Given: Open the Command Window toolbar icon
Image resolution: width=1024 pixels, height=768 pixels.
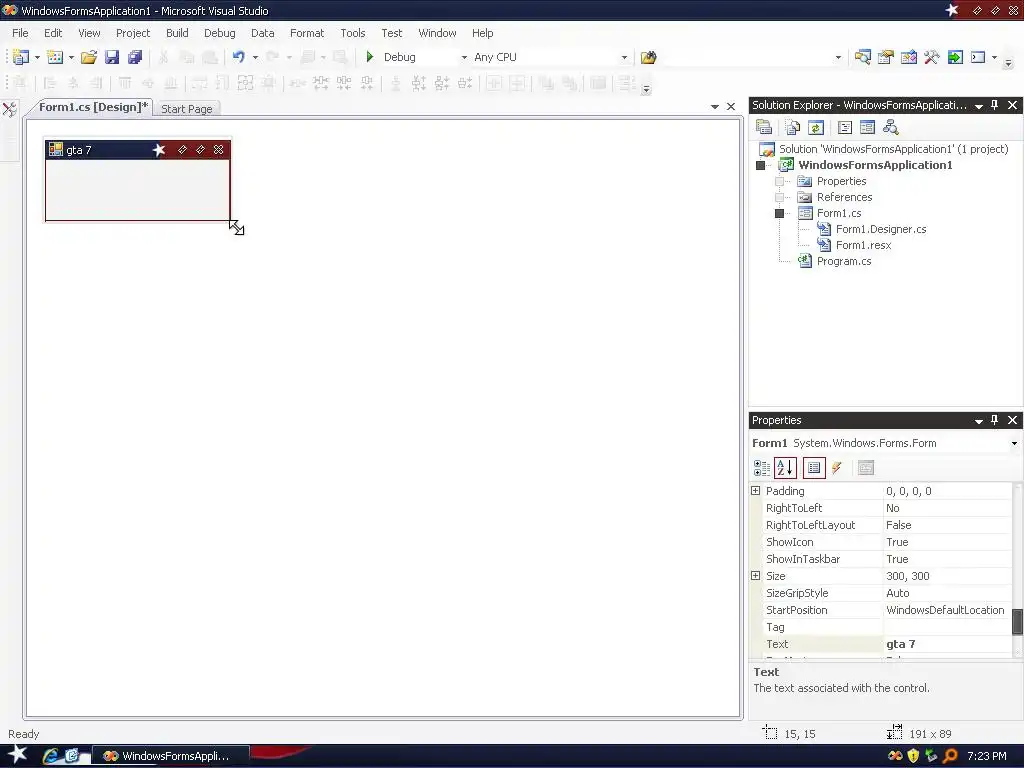Looking at the screenshot, I should (x=978, y=57).
